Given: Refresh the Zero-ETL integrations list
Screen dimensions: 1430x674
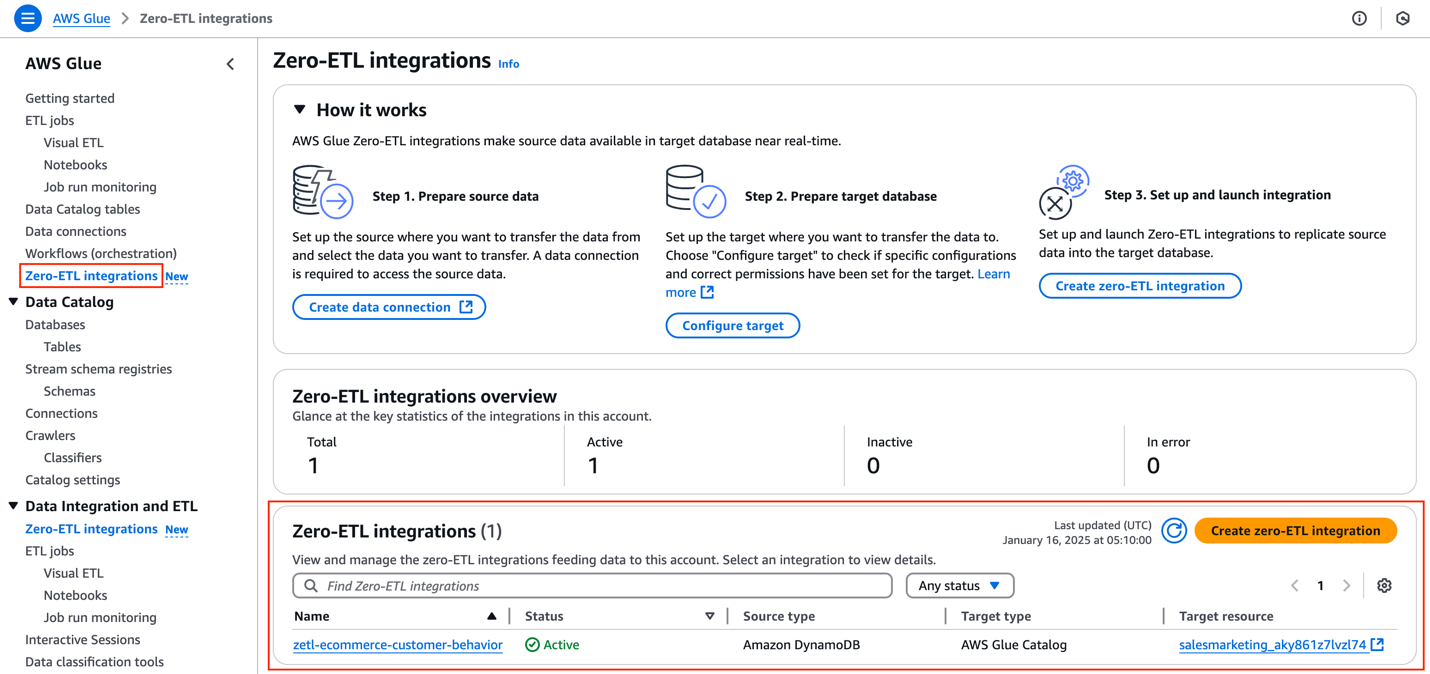Looking at the screenshot, I should tap(1174, 531).
